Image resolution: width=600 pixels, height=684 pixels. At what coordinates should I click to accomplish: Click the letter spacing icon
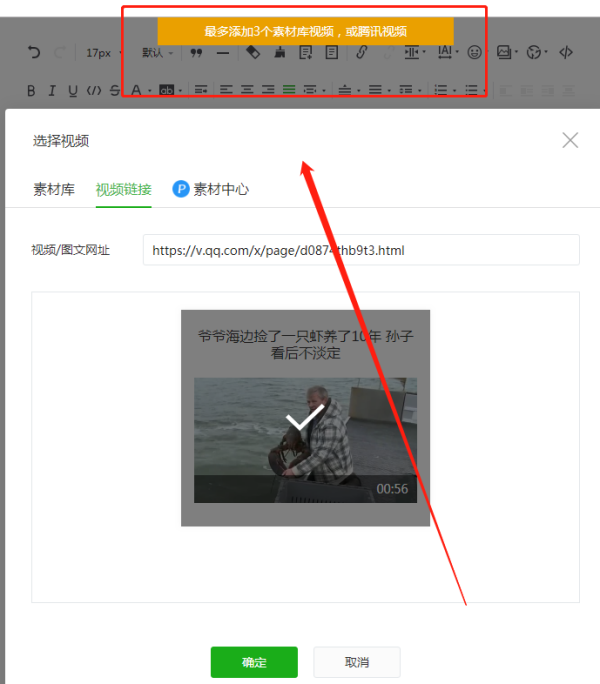pyautogui.click(x=445, y=52)
